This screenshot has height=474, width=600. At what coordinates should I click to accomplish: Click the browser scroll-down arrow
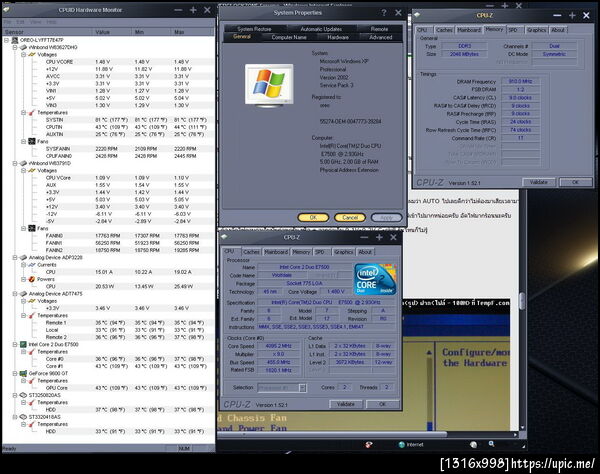[522, 427]
